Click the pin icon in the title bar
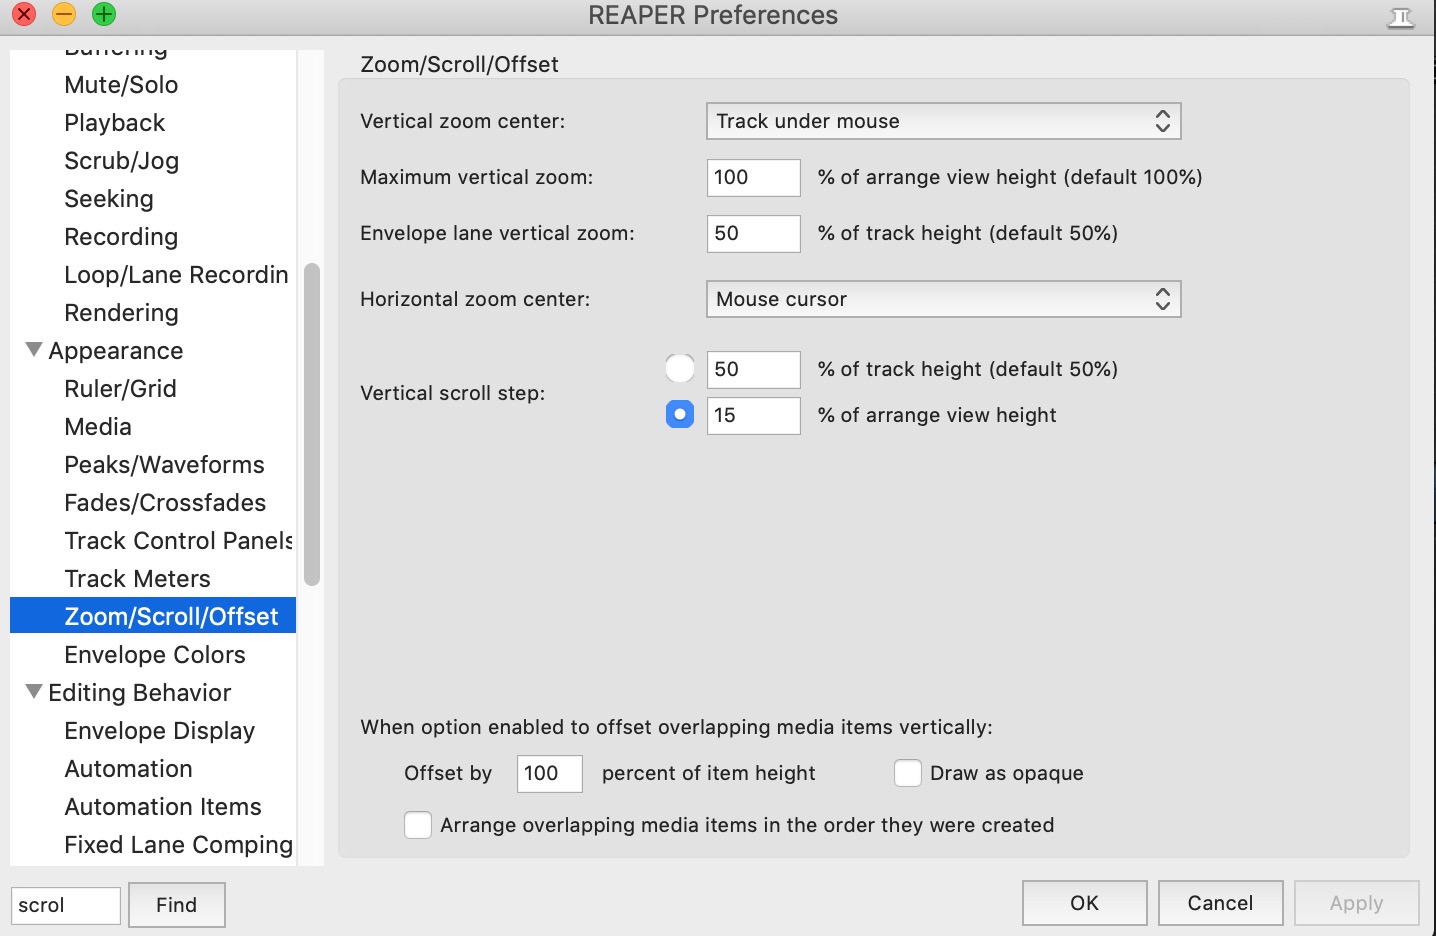This screenshot has height=936, width=1436. 1401,17
